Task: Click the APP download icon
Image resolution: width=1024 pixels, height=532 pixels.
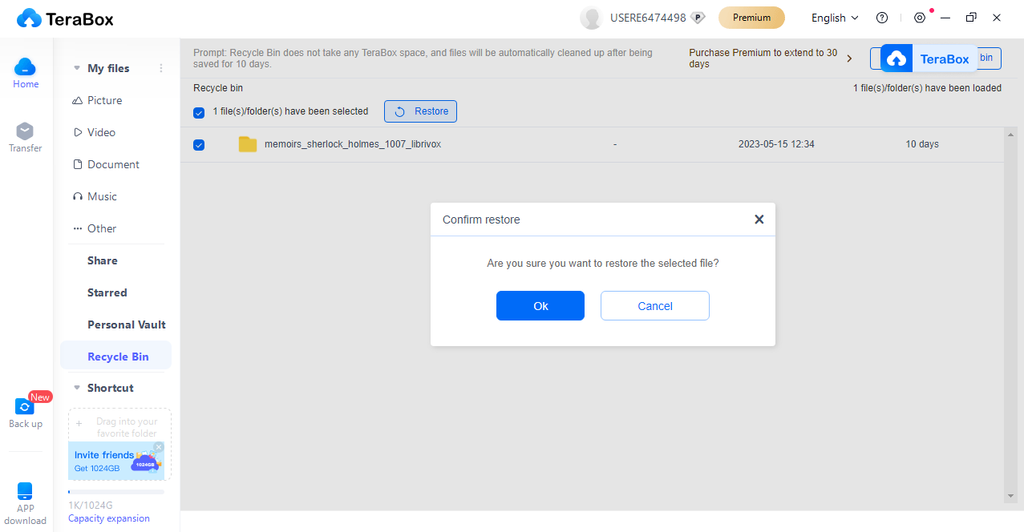Action: (25, 491)
